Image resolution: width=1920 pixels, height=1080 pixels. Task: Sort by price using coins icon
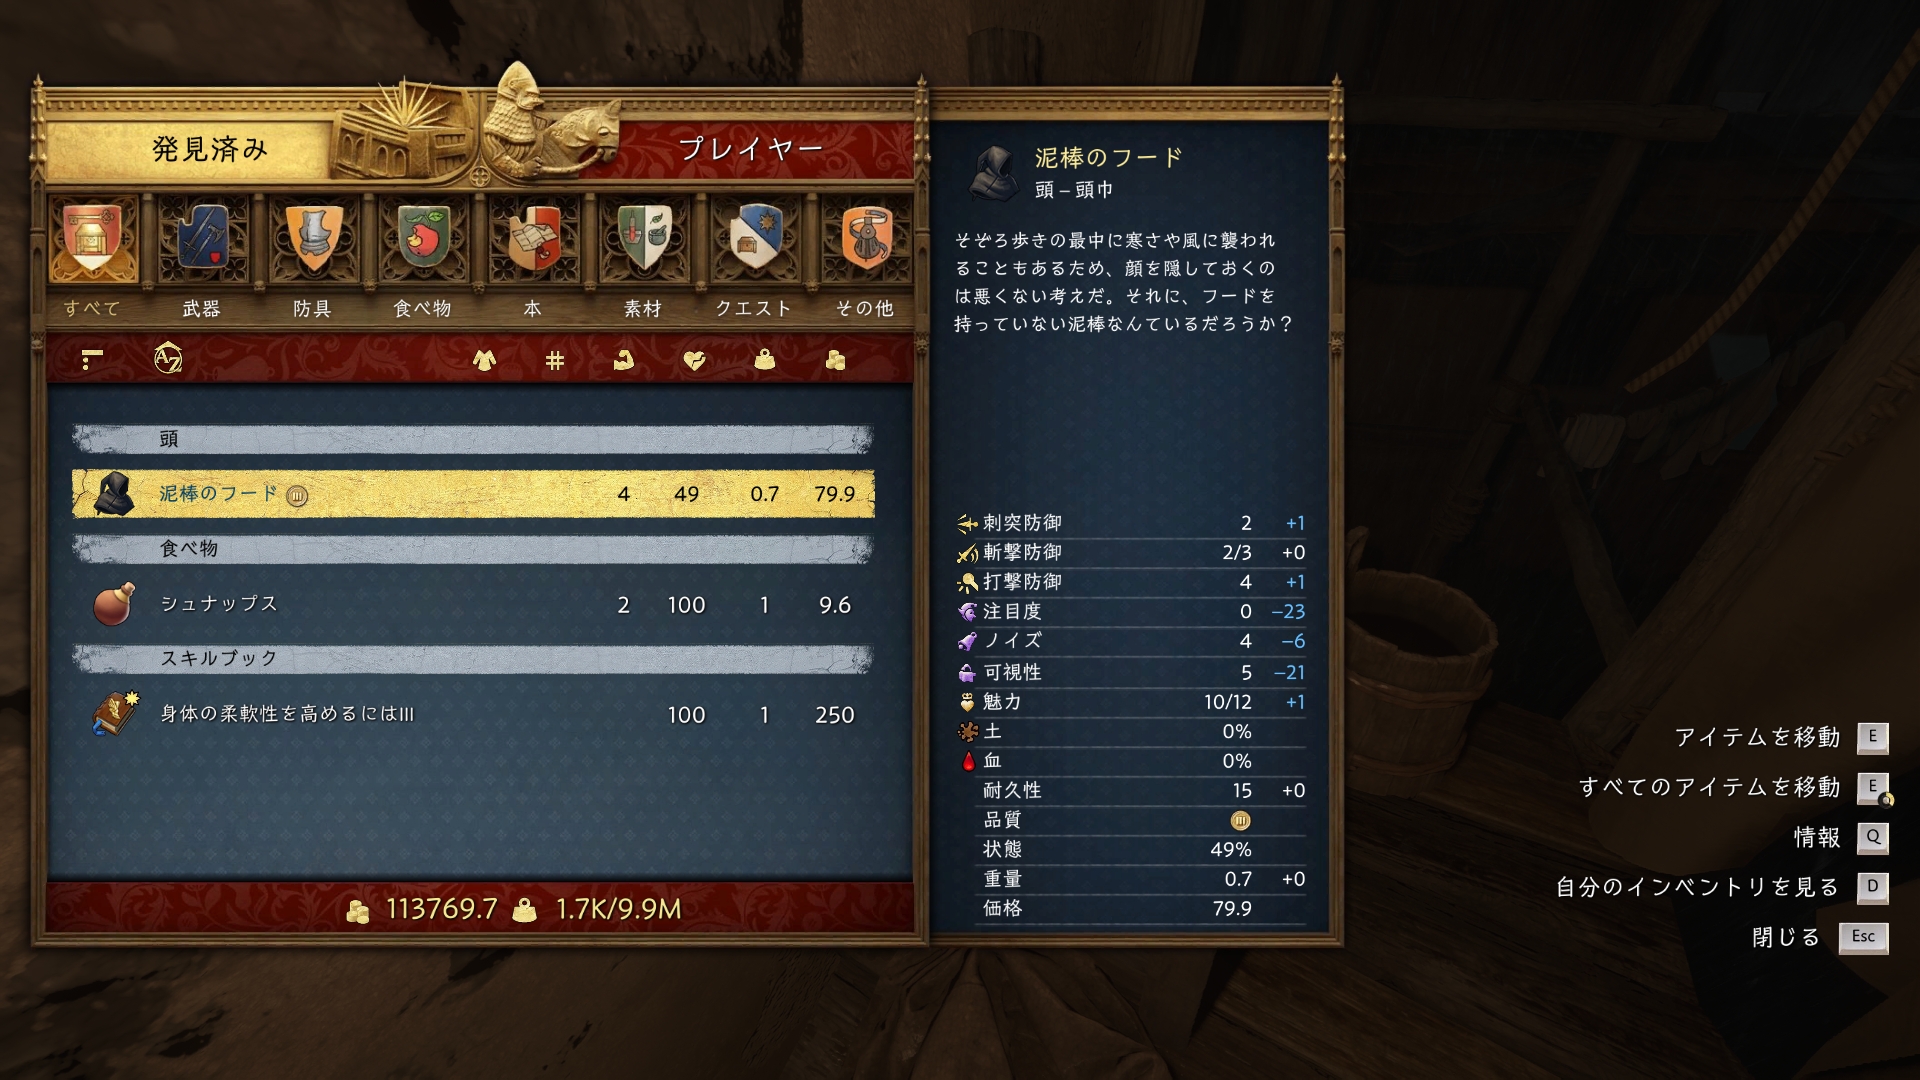[836, 360]
